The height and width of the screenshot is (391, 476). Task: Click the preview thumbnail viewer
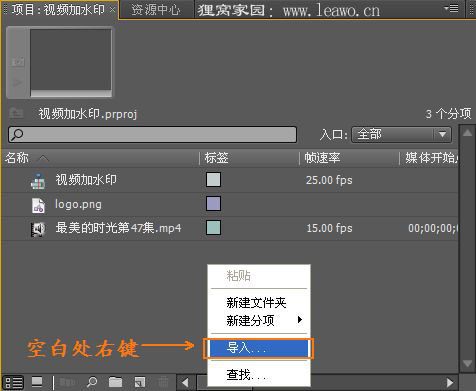[71, 62]
